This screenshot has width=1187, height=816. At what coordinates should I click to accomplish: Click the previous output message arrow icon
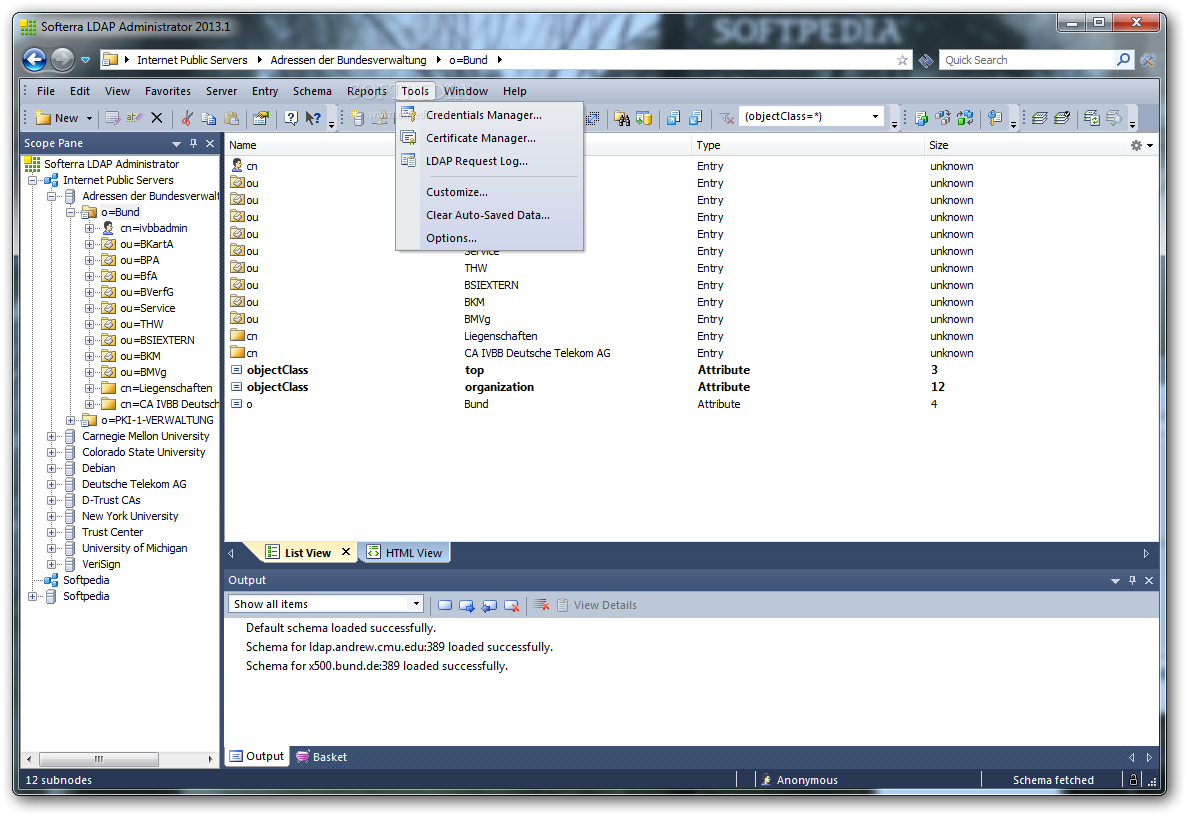pyautogui.click(x=489, y=605)
